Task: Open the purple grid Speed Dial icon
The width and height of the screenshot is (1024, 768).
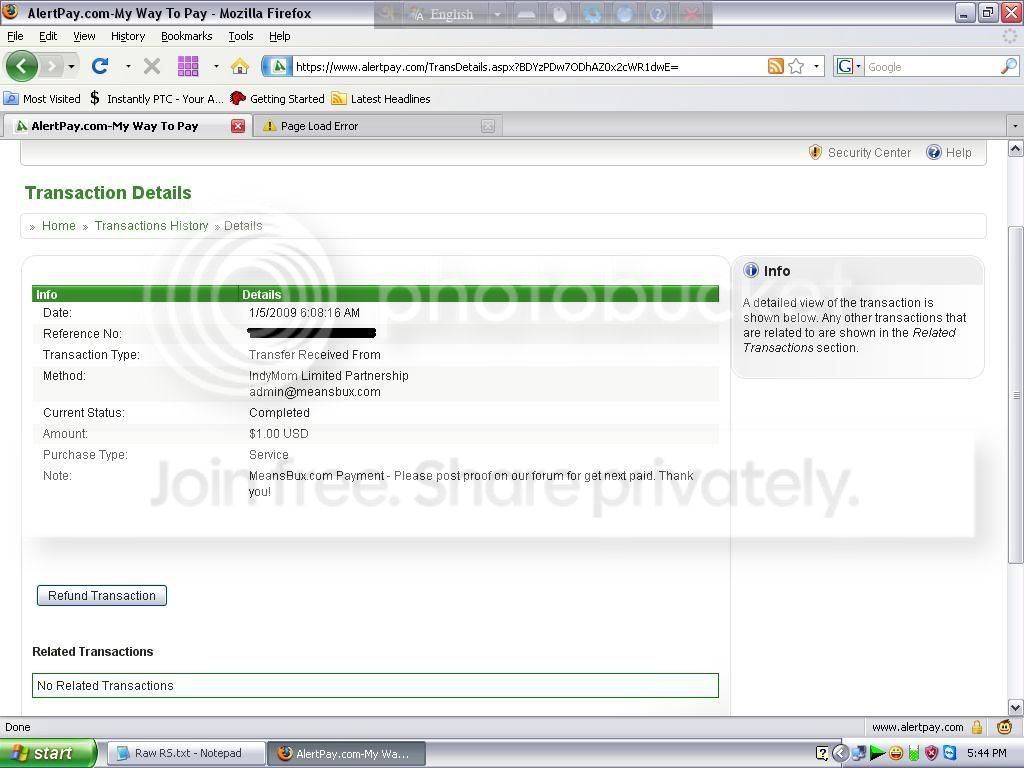Action: click(188, 66)
